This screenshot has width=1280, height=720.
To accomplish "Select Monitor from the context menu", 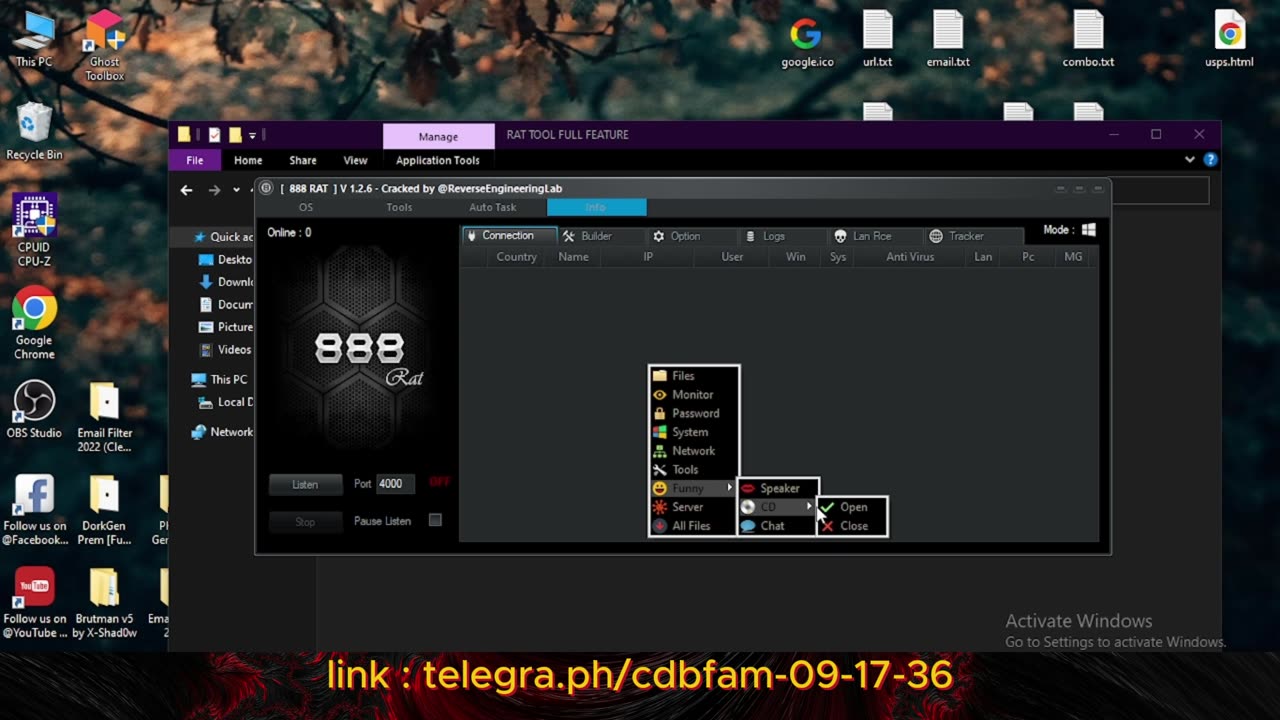I will click(x=693, y=395).
